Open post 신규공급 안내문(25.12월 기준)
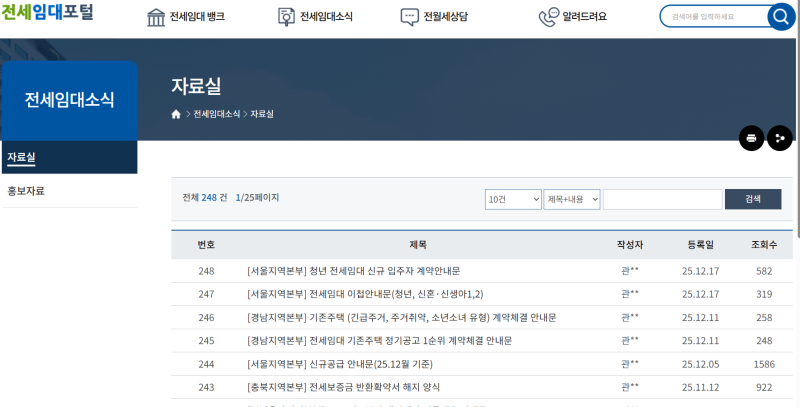 click(340, 364)
